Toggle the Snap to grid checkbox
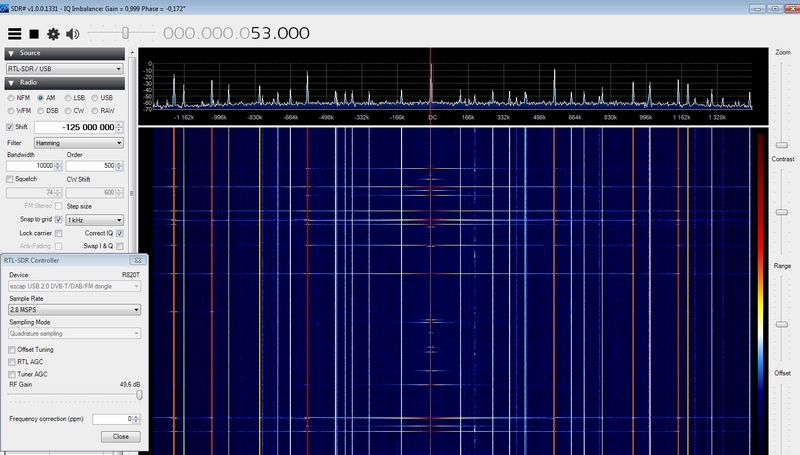The width and height of the screenshot is (800, 455). pos(59,219)
